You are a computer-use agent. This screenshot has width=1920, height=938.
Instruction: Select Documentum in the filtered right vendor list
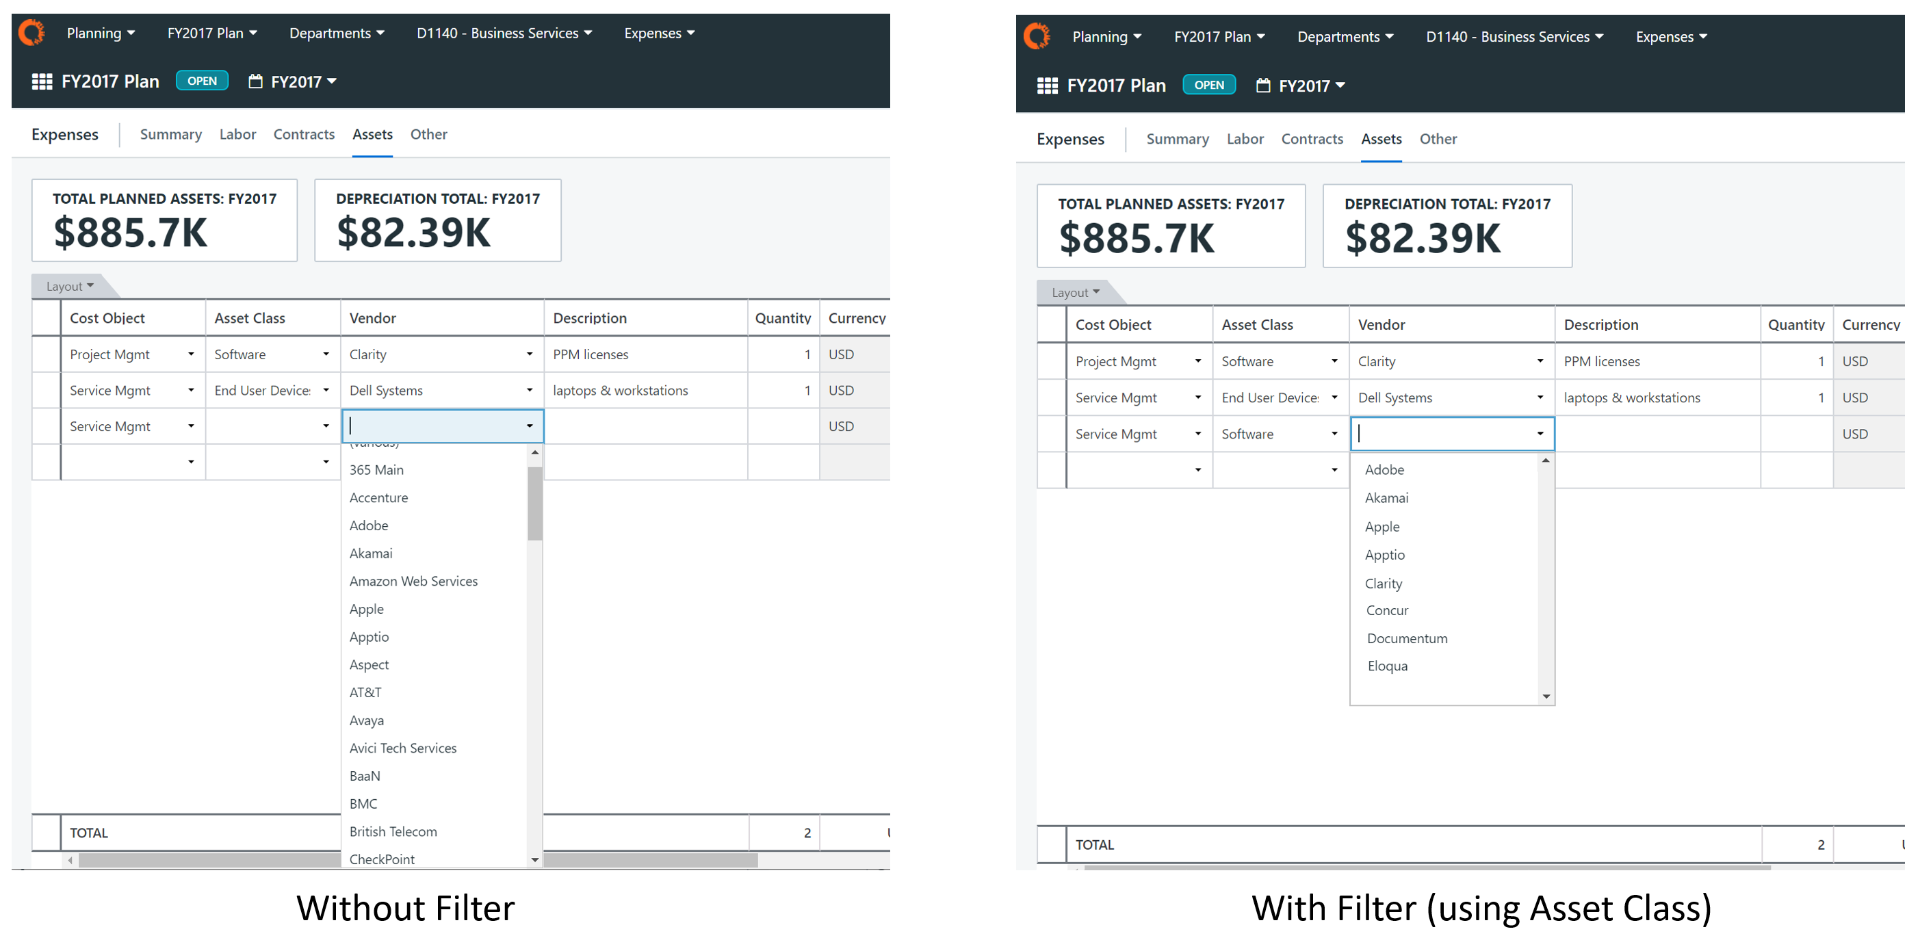tap(1407, 639)
